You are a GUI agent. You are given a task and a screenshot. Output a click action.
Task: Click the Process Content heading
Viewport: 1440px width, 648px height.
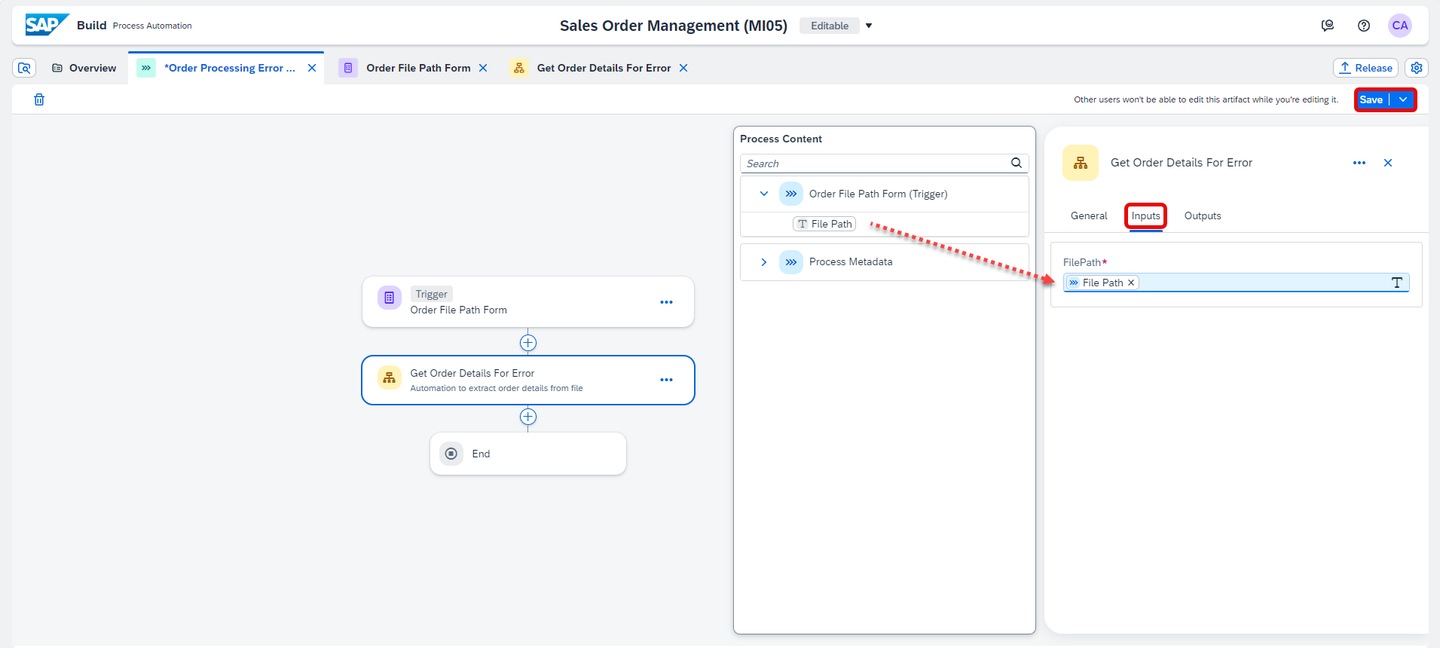click(x=781, y=139)
